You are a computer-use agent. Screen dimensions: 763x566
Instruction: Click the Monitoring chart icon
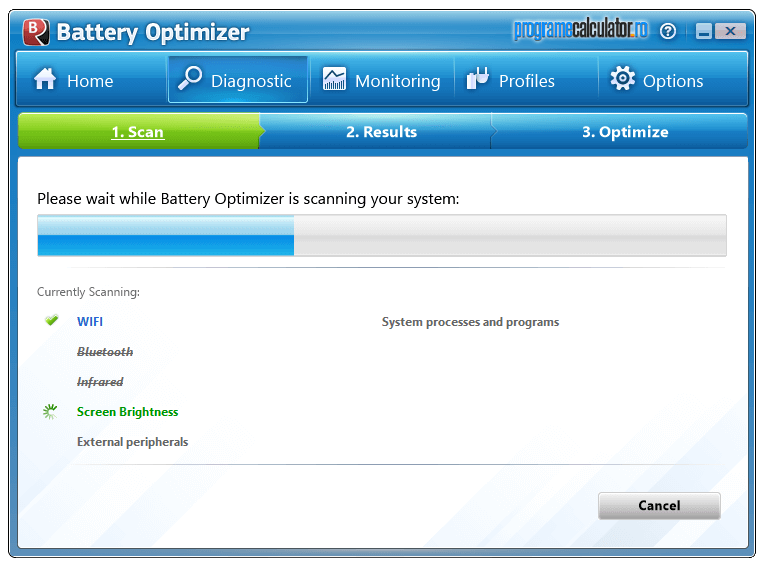(x=334, y=79)
